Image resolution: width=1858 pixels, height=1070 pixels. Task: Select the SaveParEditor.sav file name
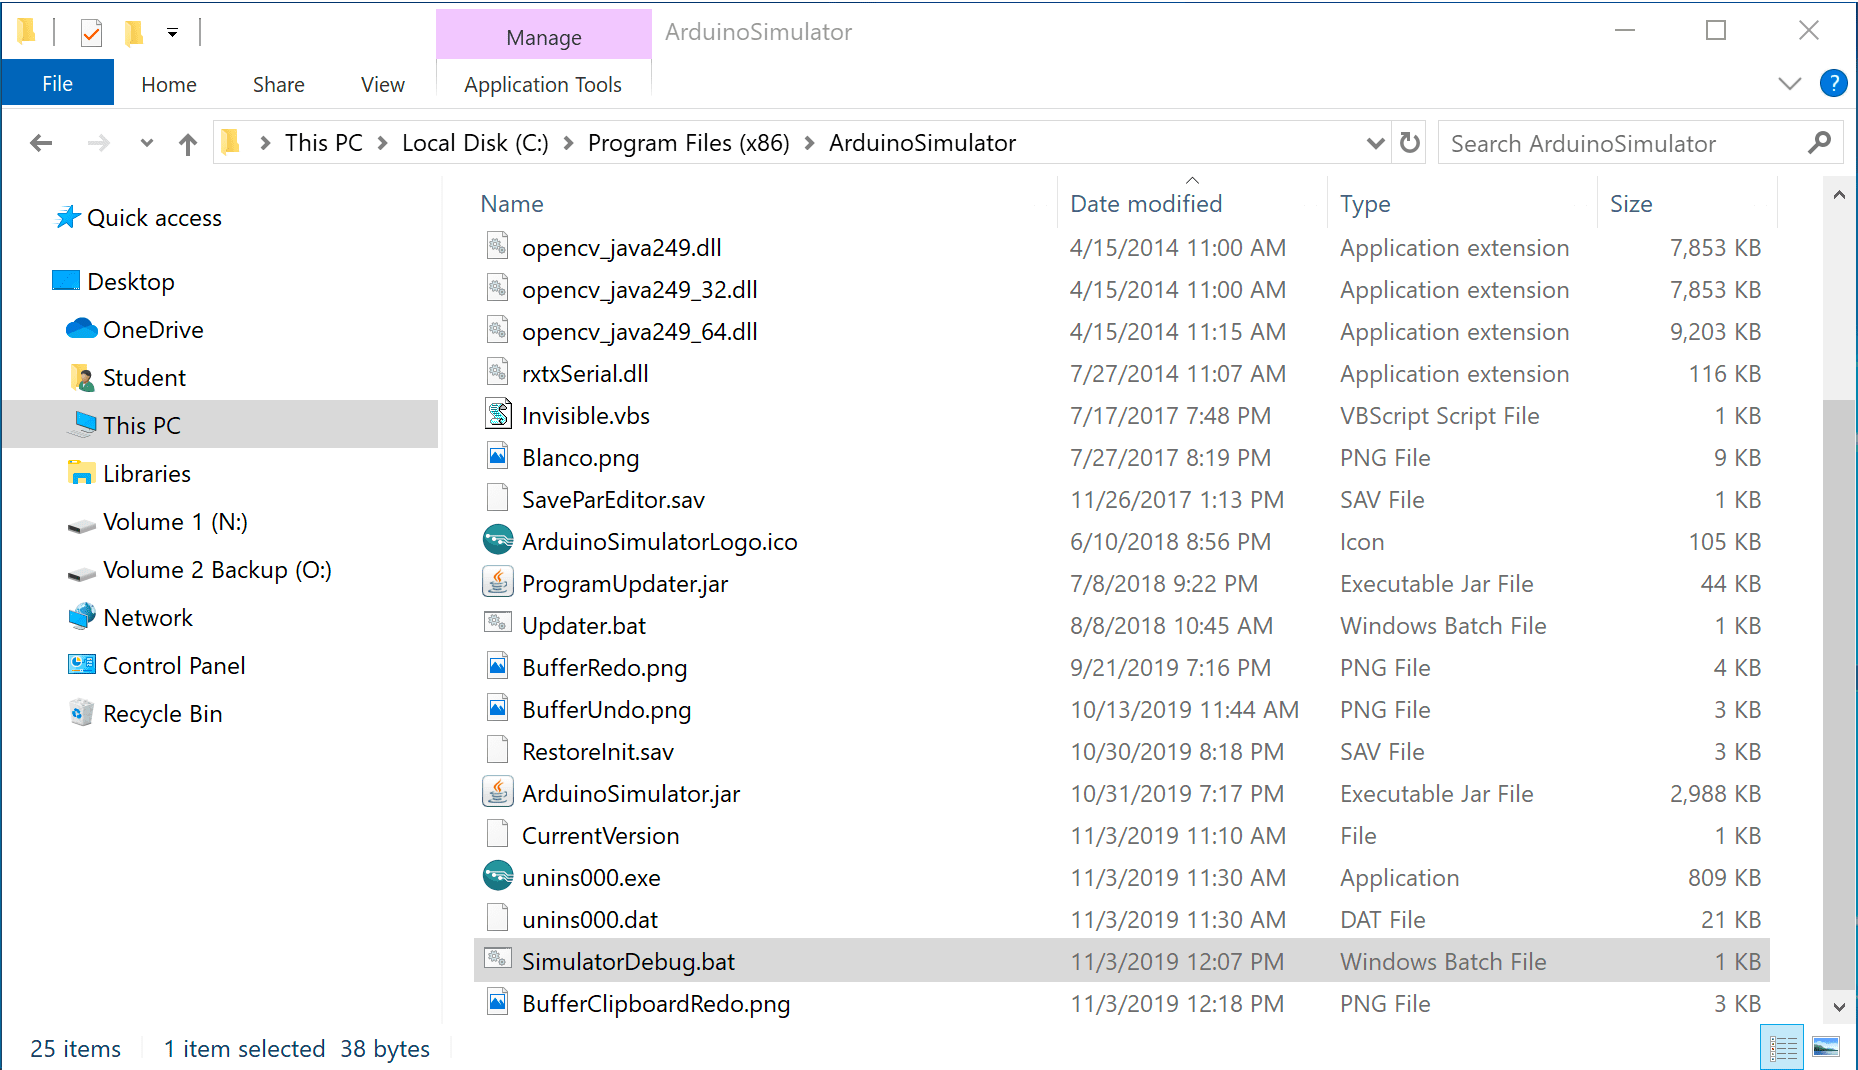(613, 499)
